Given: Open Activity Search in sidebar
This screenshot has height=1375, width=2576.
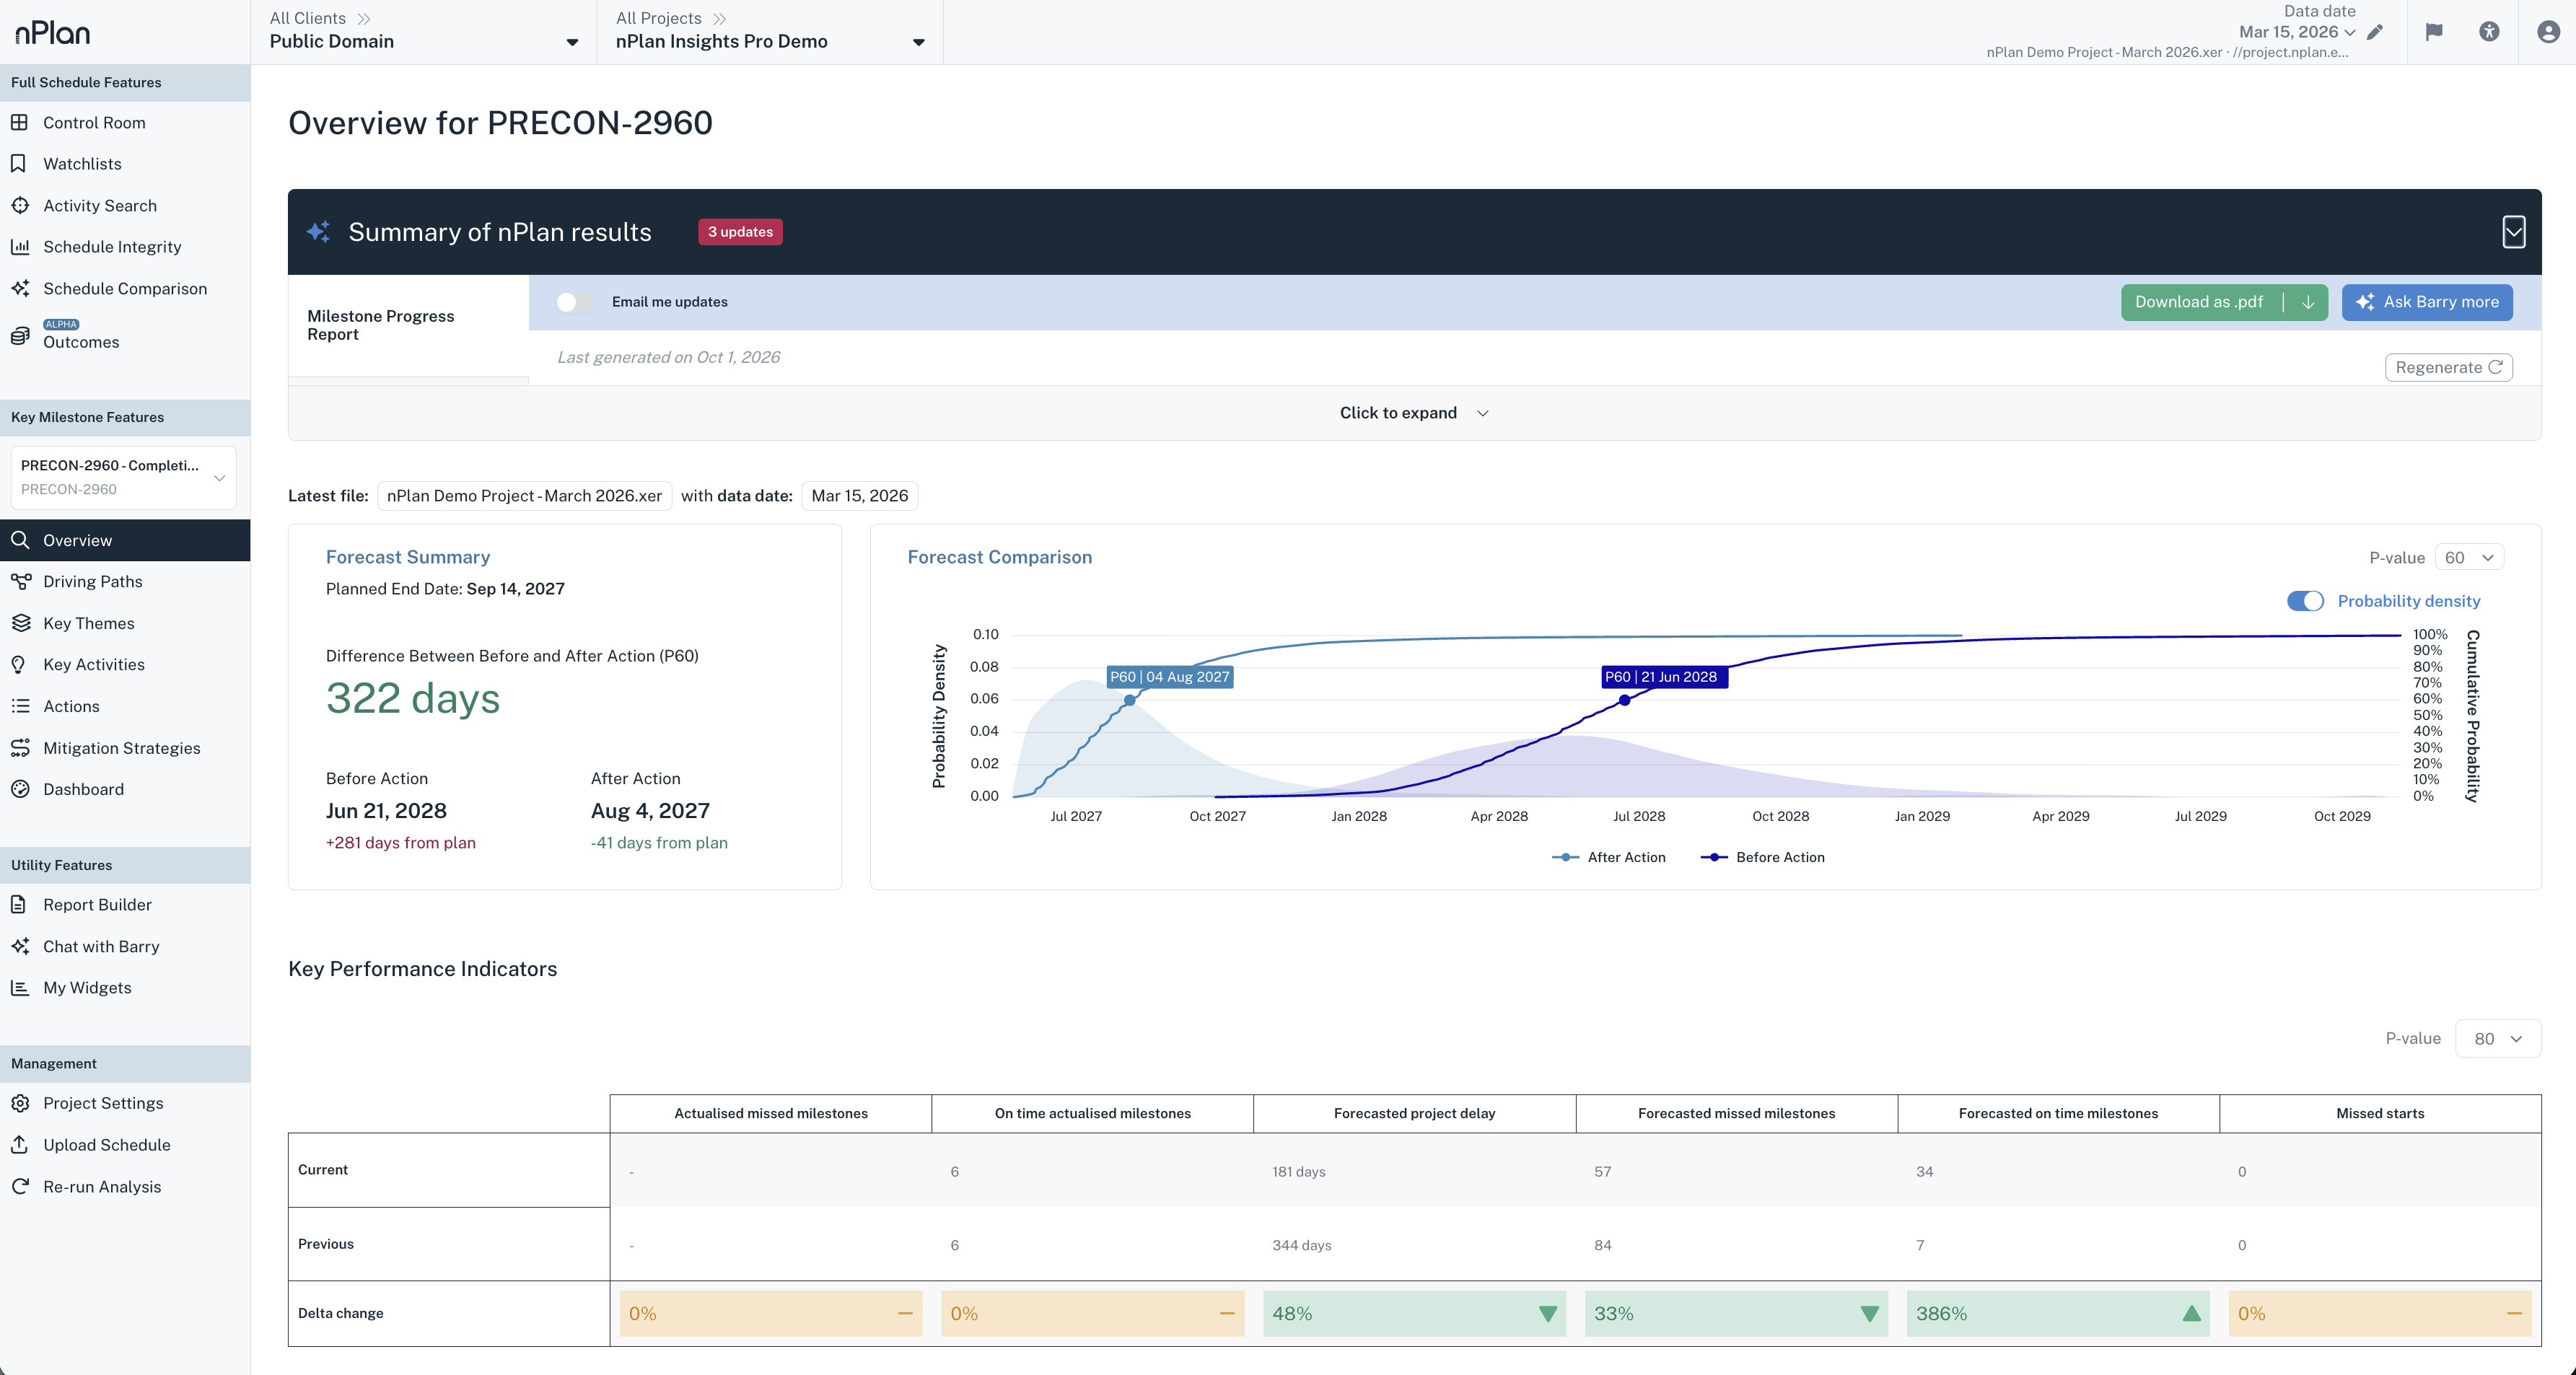Looking at the screenshot, I should pos(99,205).
